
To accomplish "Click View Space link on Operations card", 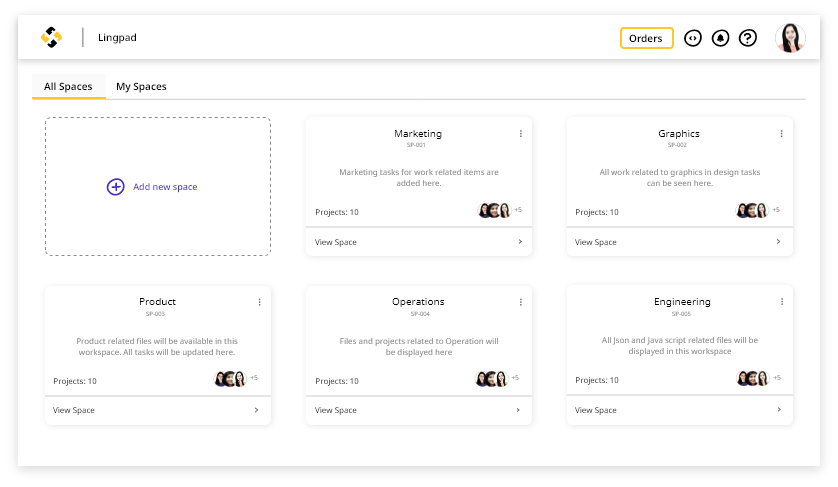I will point(336,410).
